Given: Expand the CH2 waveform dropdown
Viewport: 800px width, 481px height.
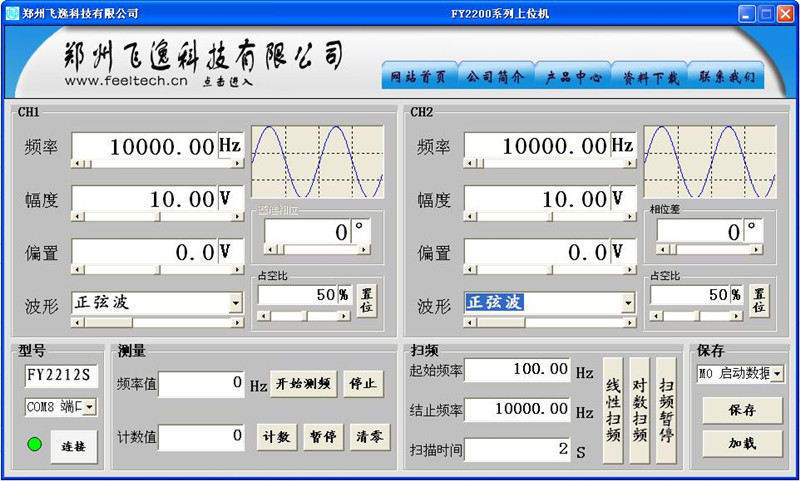Looking at the screenshot, I should [628, 303].
